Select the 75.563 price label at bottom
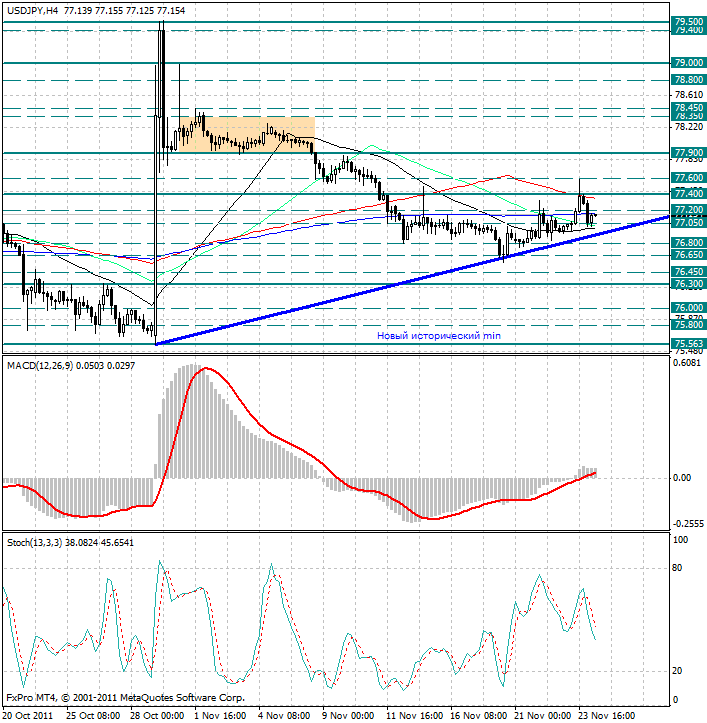Viewport: 707px width, 723px height. pos(687,344)
